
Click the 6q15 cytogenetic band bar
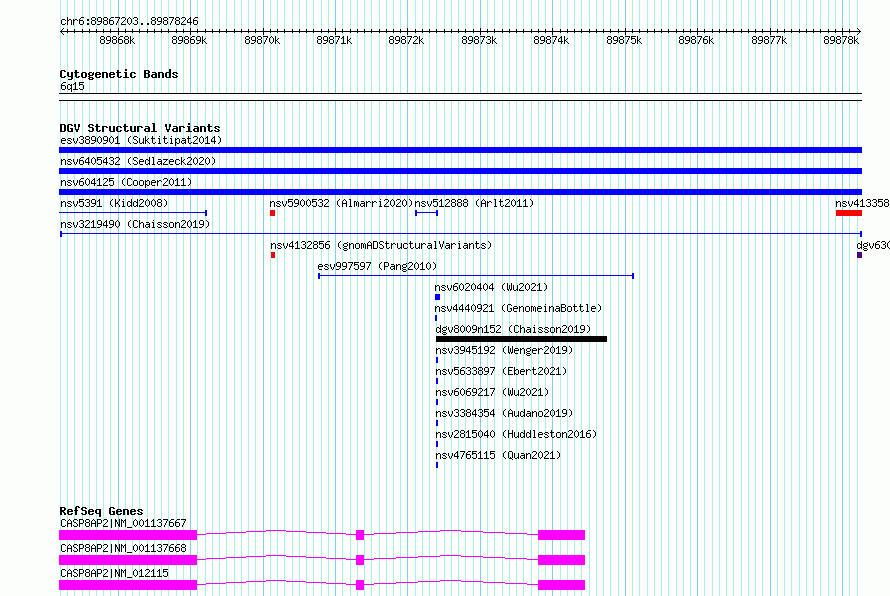click(x=460, y=97)
